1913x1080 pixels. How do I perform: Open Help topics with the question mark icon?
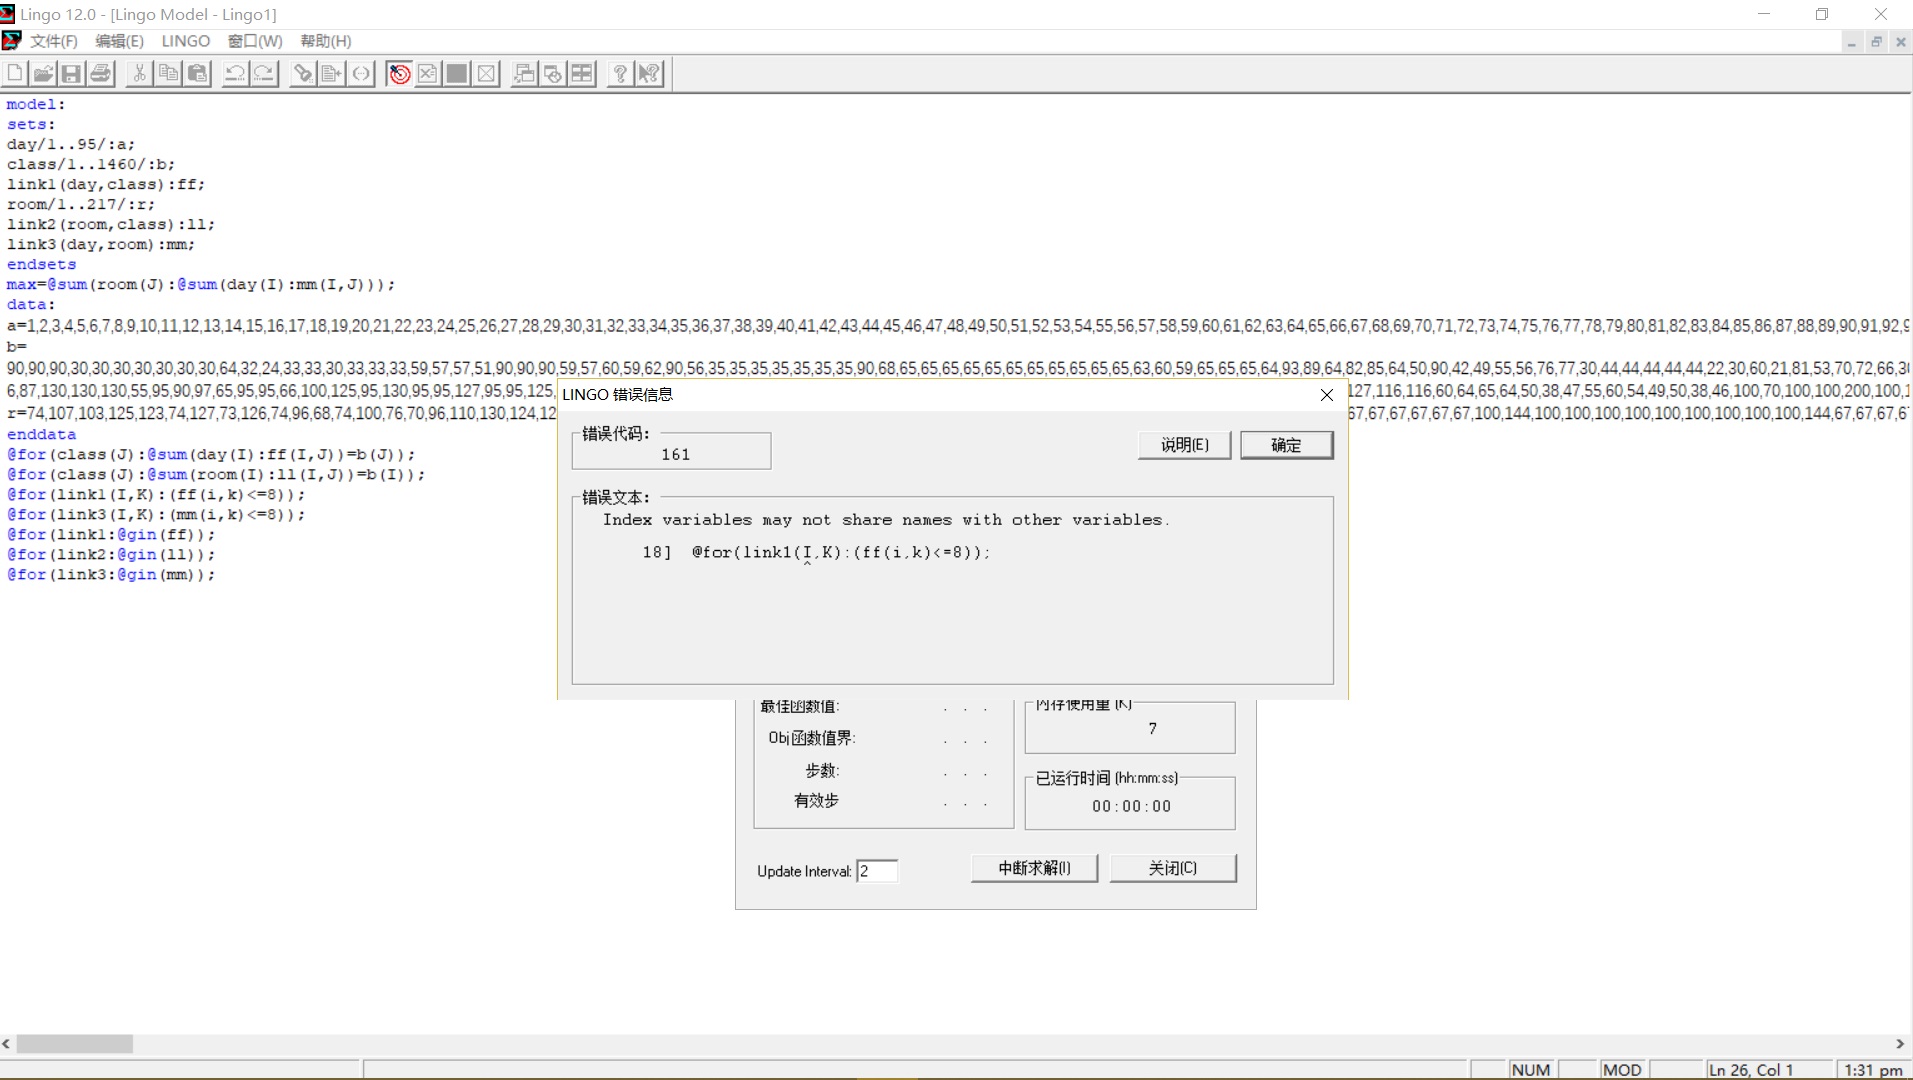coord(620,73)
